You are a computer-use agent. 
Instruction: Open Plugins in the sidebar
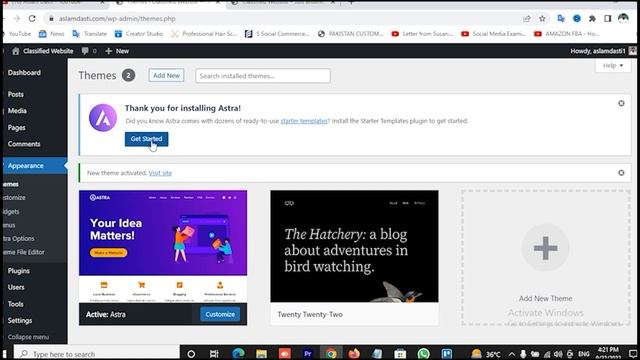coord(18,271)
